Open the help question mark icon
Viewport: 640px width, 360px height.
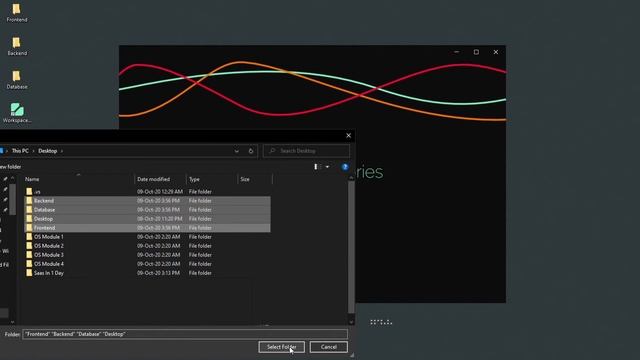(x=345, y=167)
